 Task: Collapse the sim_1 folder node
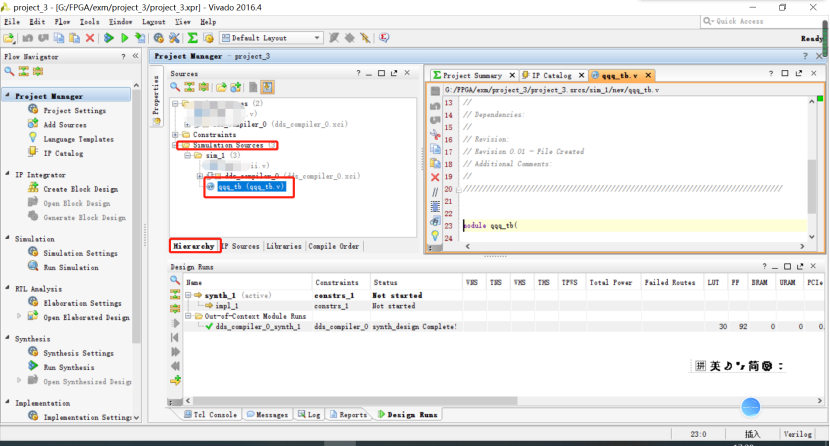[187, 156]
